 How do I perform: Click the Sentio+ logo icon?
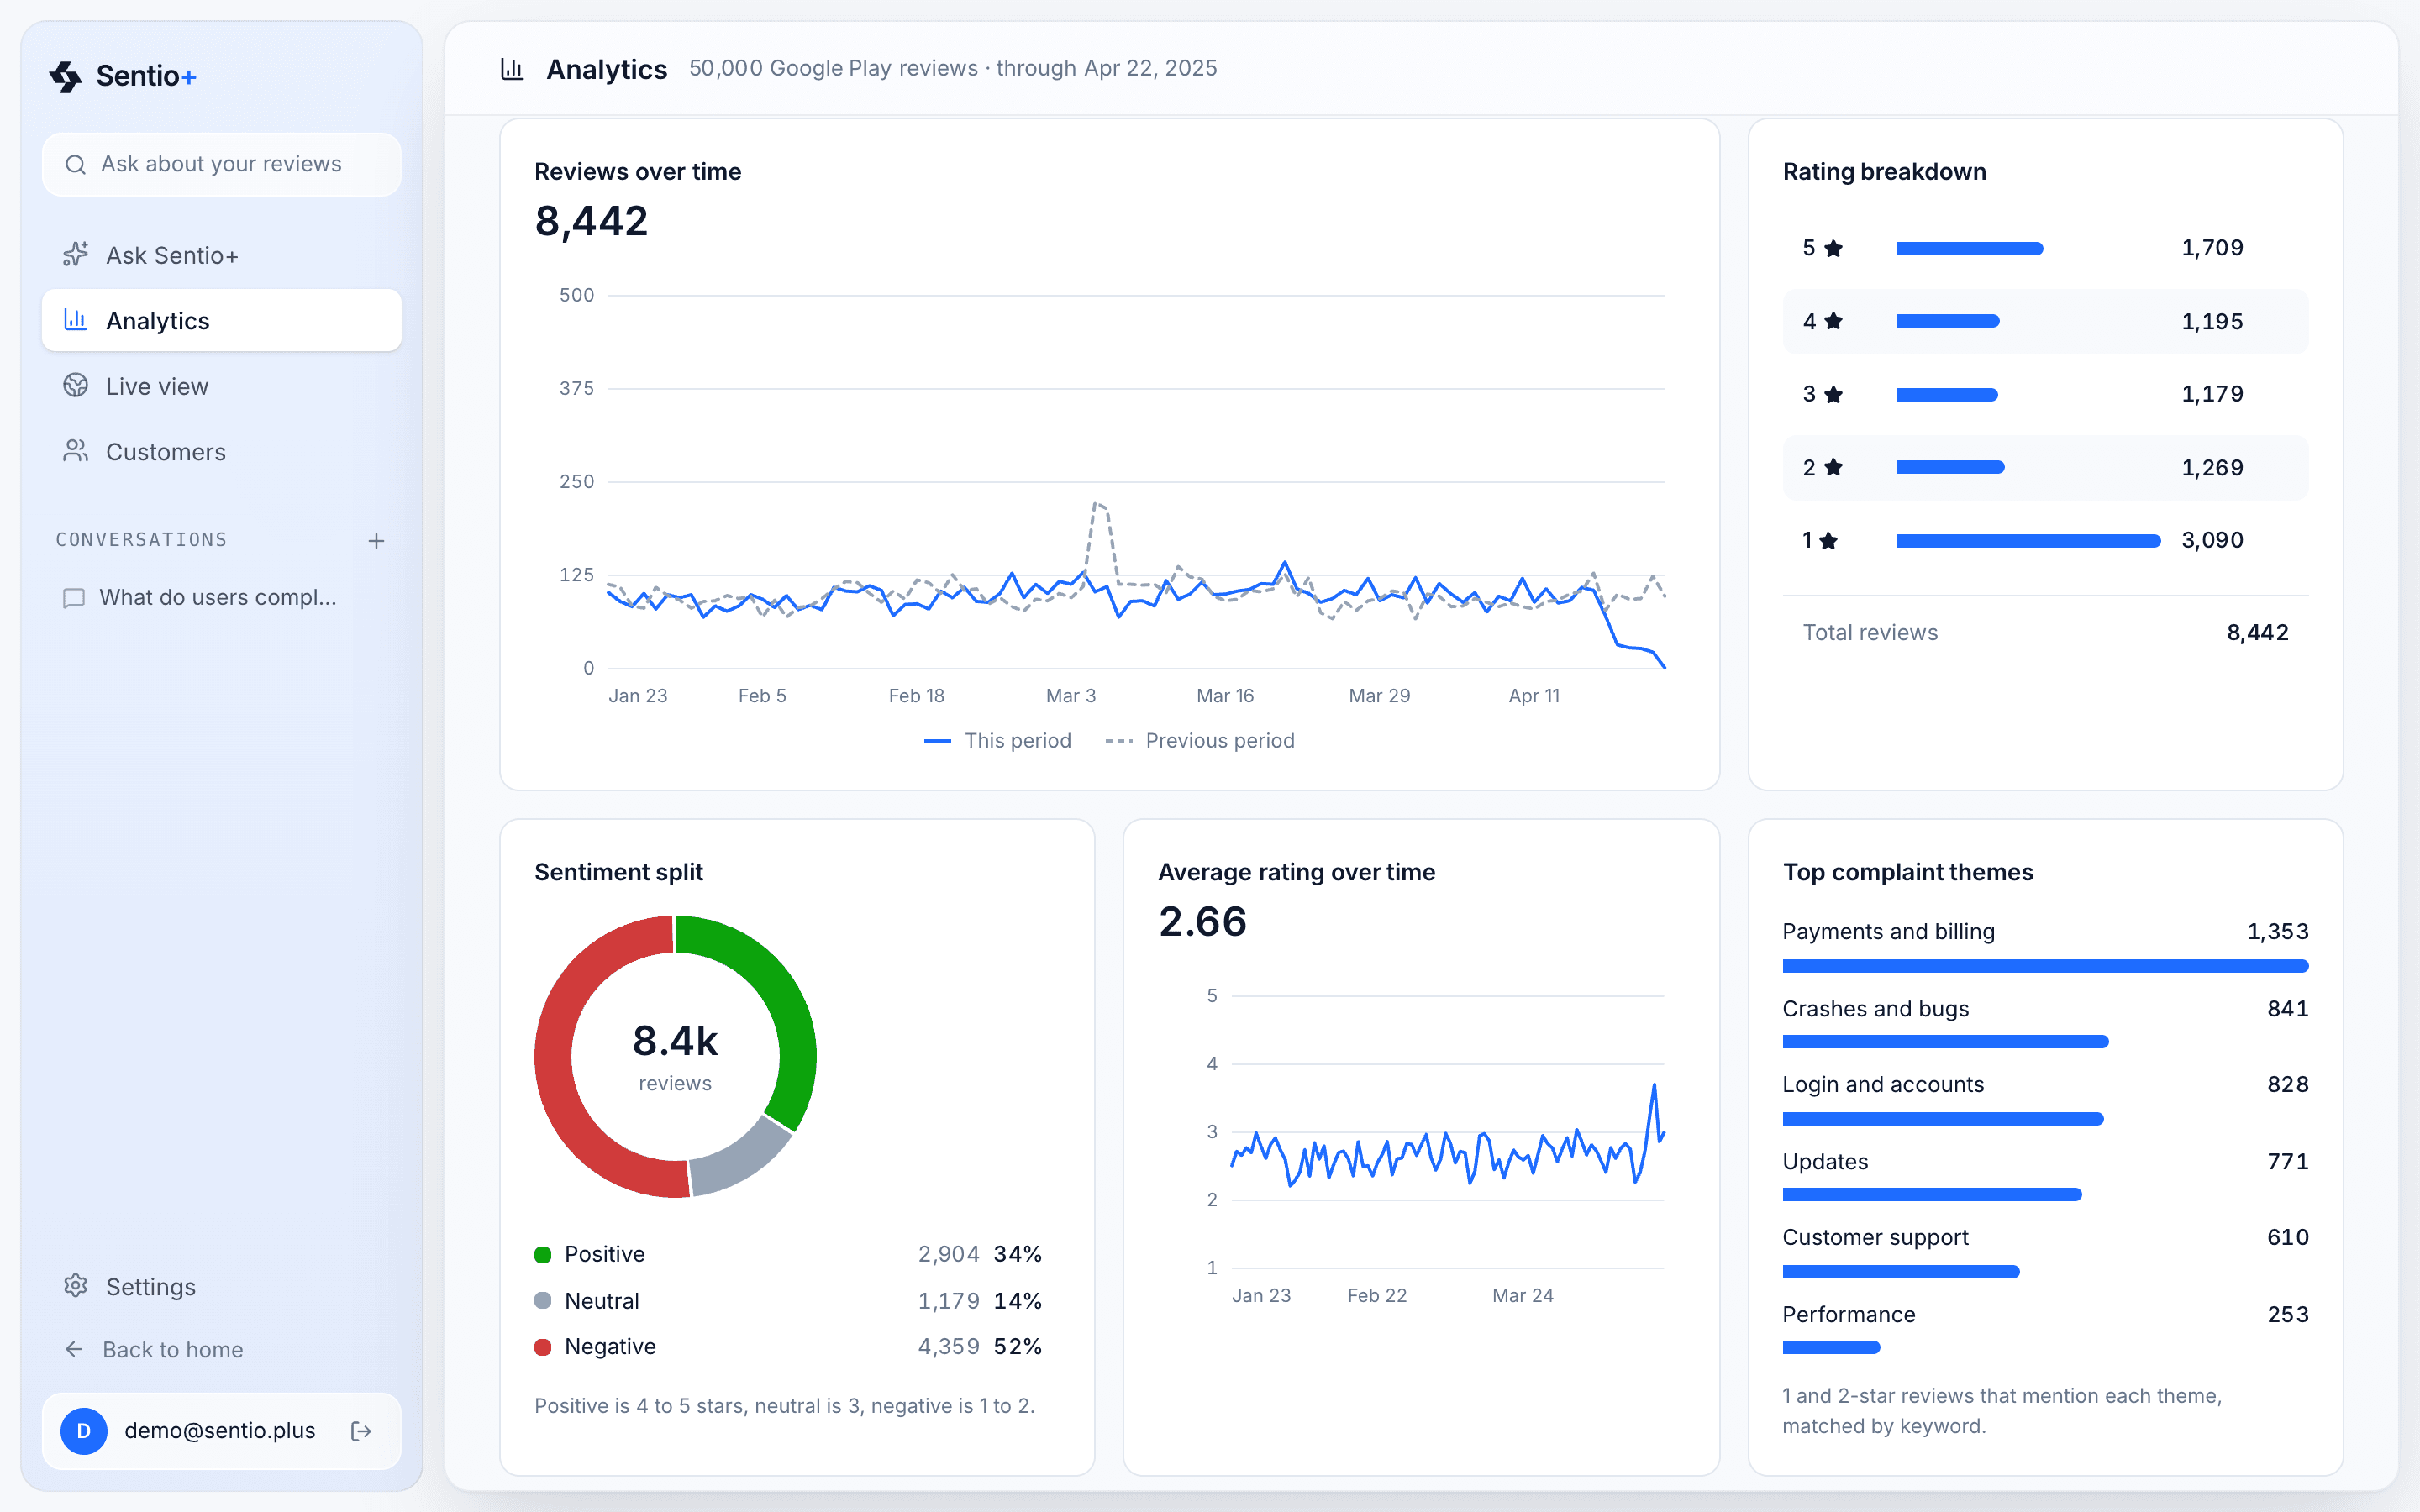tap(66, 76)
